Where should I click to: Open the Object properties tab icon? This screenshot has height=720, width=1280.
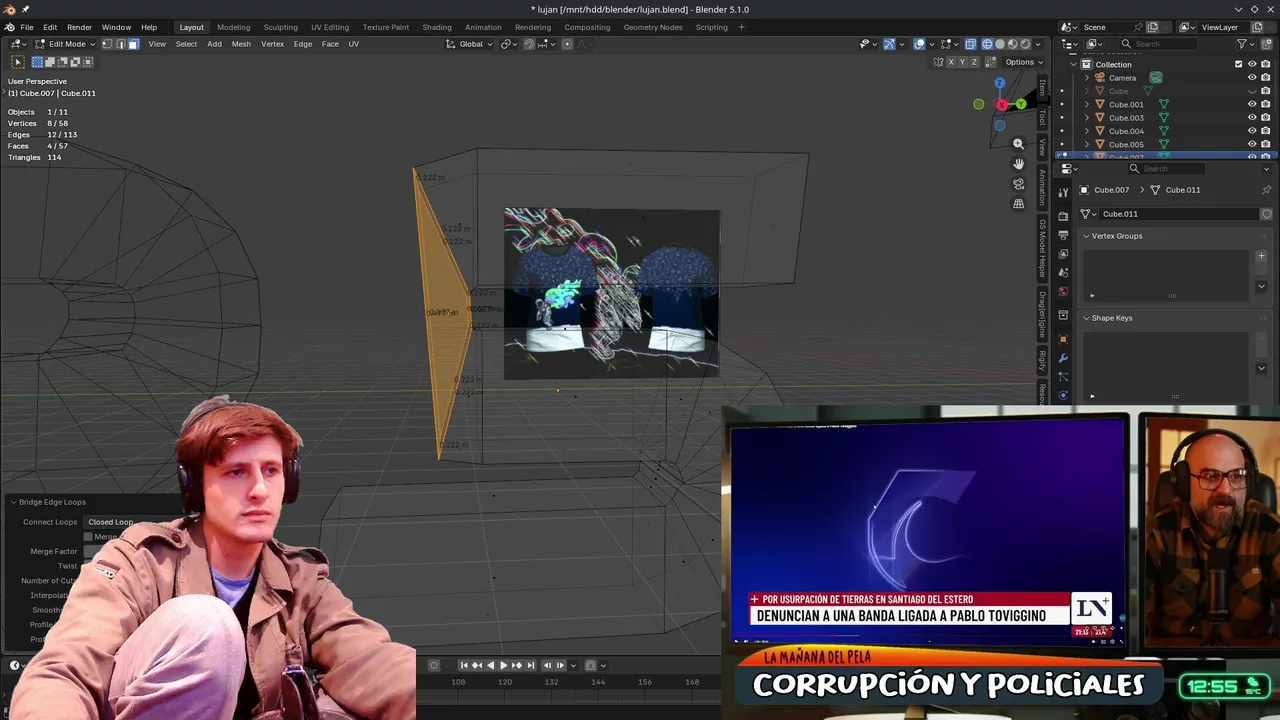click(x=1063, y=339)
